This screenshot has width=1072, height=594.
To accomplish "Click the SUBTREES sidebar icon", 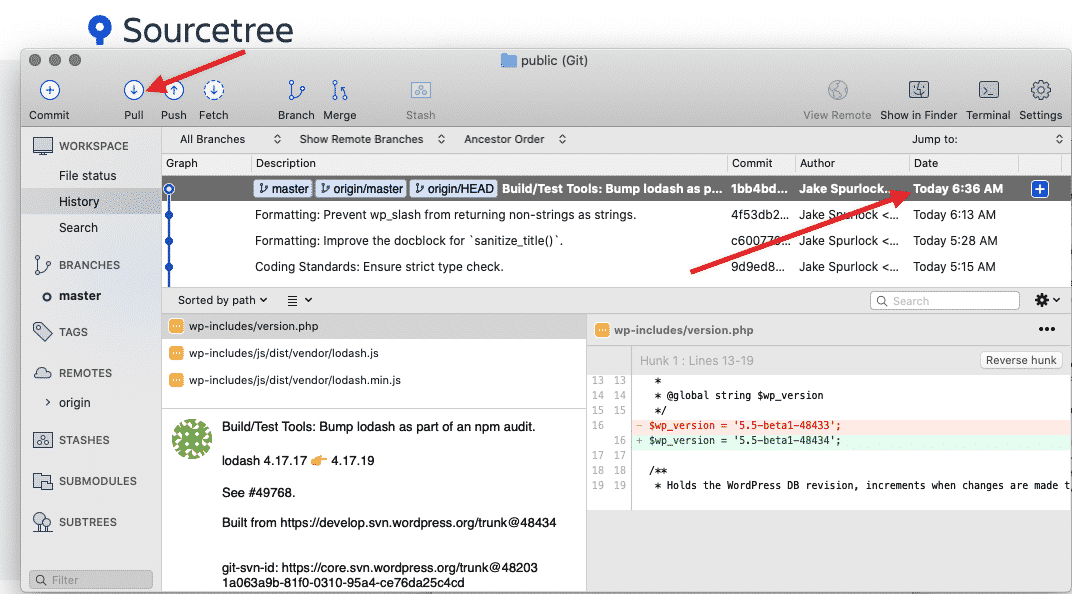I will pyautogui.click(x=42, y=522).
